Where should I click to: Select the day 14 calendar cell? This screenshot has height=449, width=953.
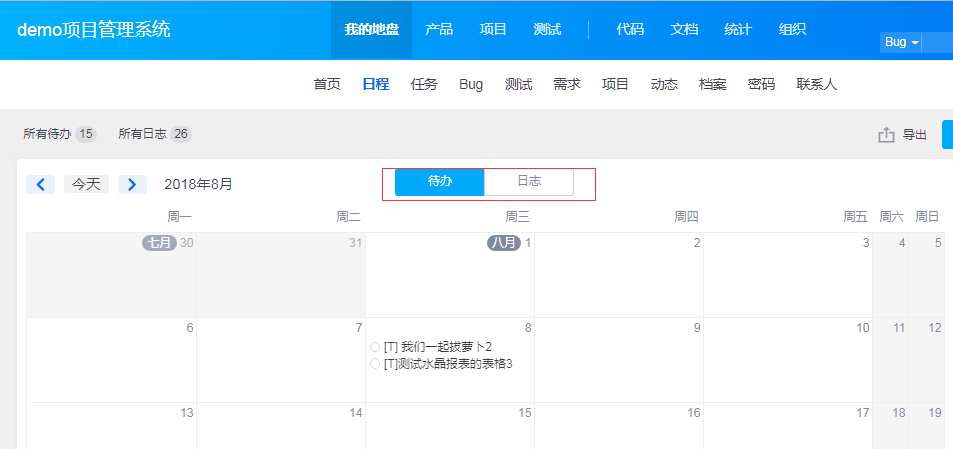pos(281,426)
